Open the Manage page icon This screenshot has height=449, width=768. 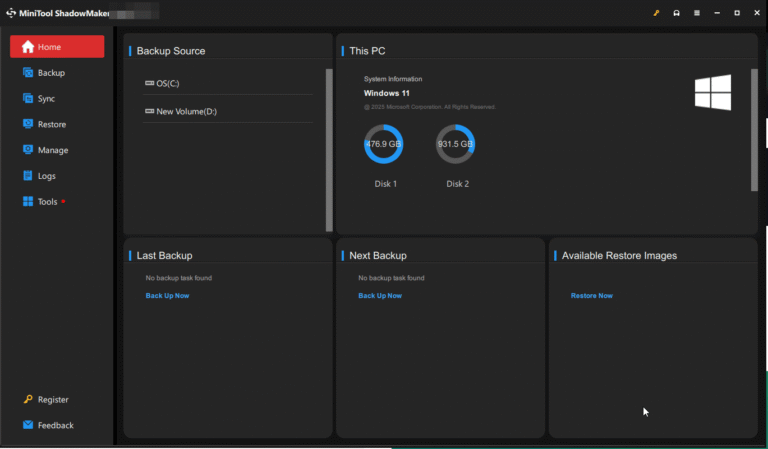[x=28, y=150]
